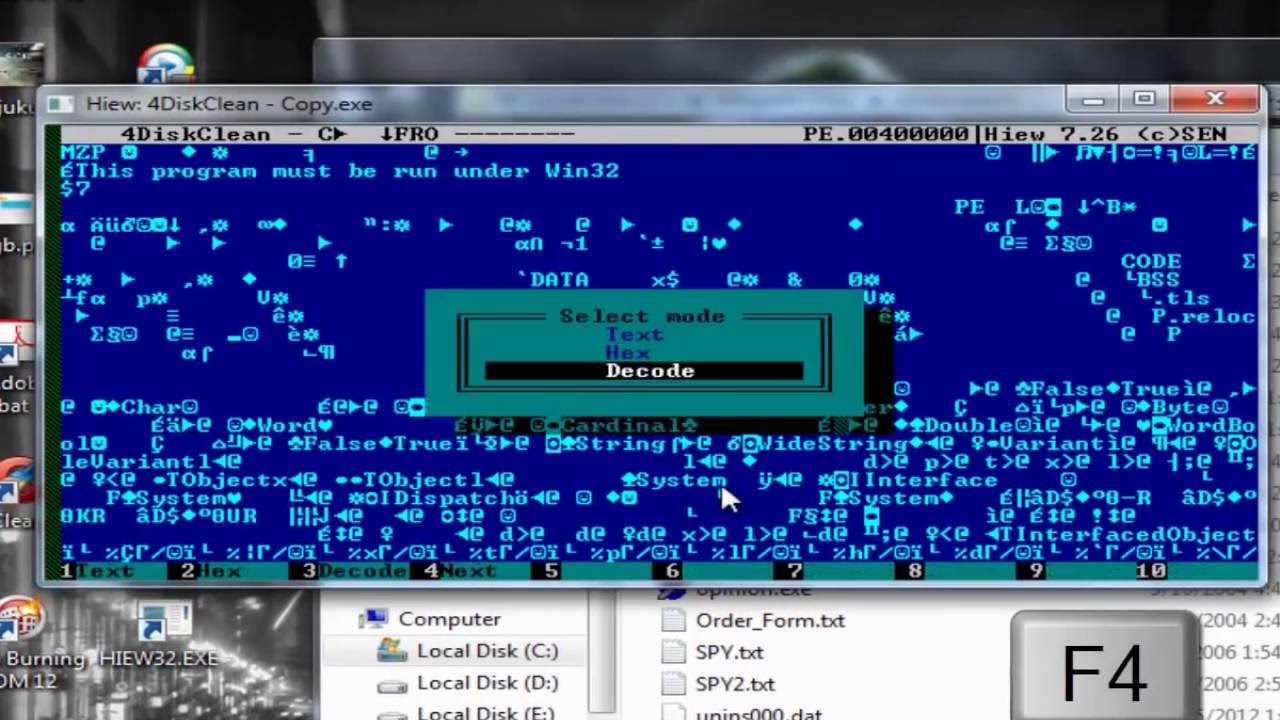Select Hex in the Select mode dialog

coord(627,353)
